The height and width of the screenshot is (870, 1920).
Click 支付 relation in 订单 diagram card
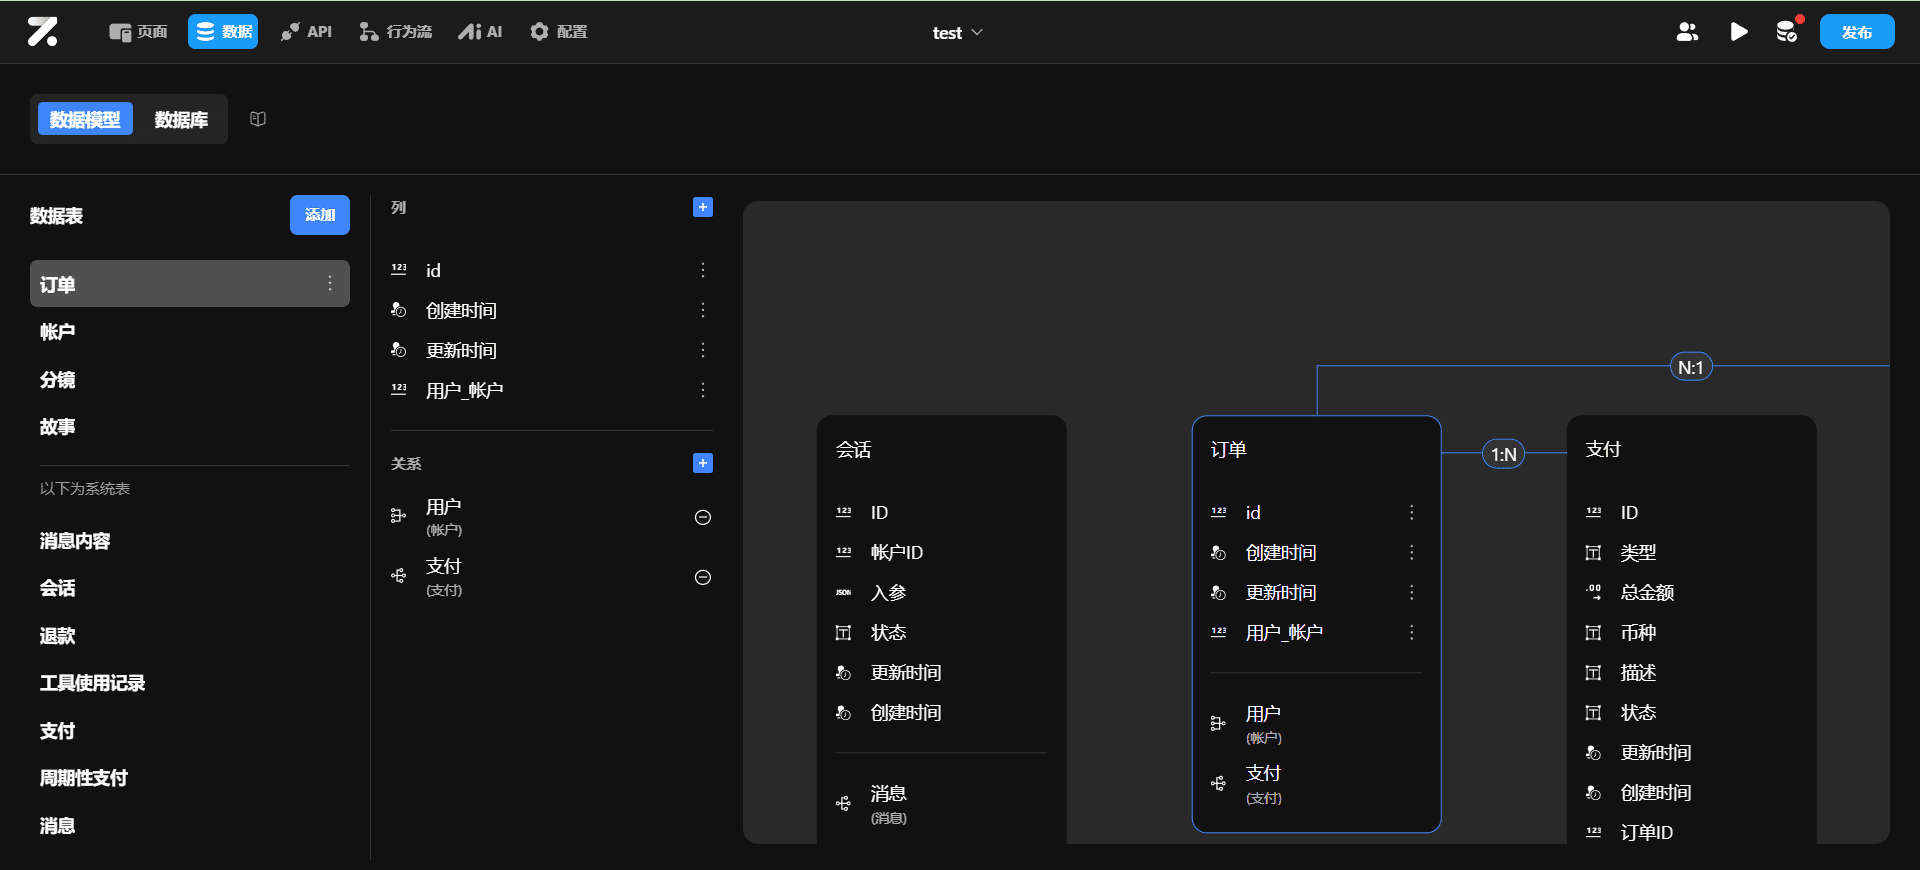(x=1316, y=784)
